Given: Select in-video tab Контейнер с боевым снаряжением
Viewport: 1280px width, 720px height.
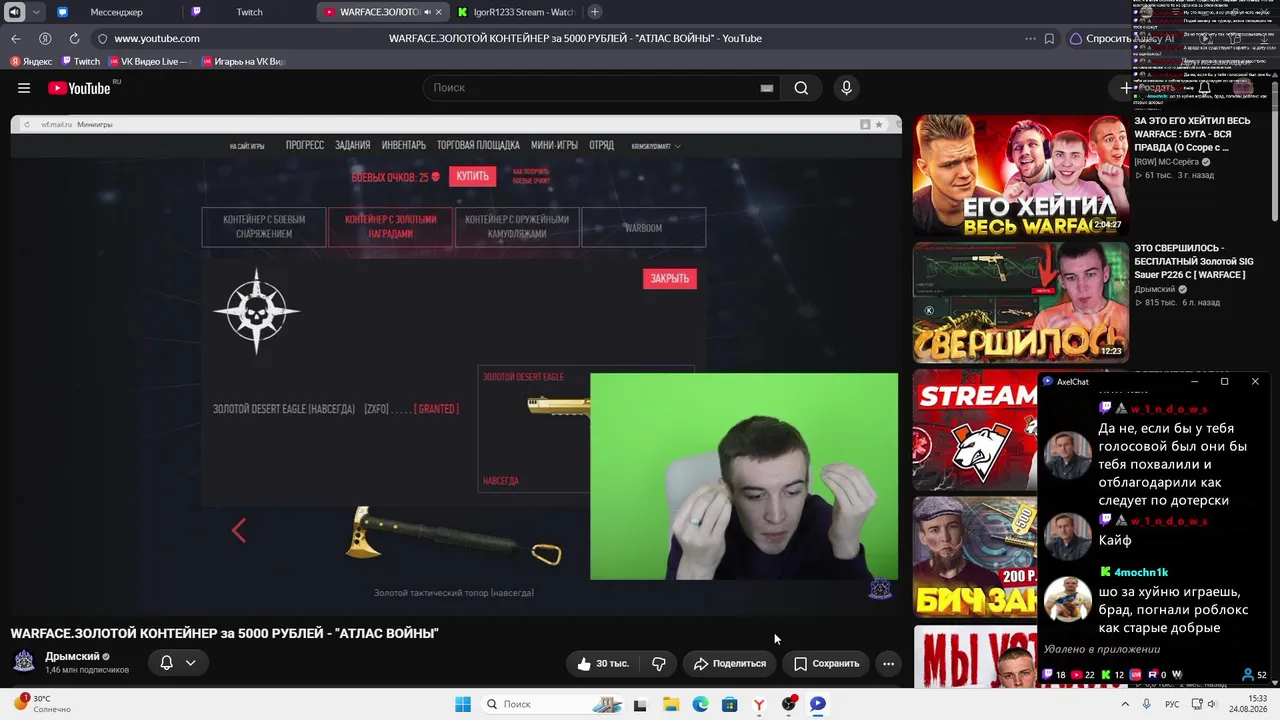Looking at the screenshot, I should coord(264,227).
